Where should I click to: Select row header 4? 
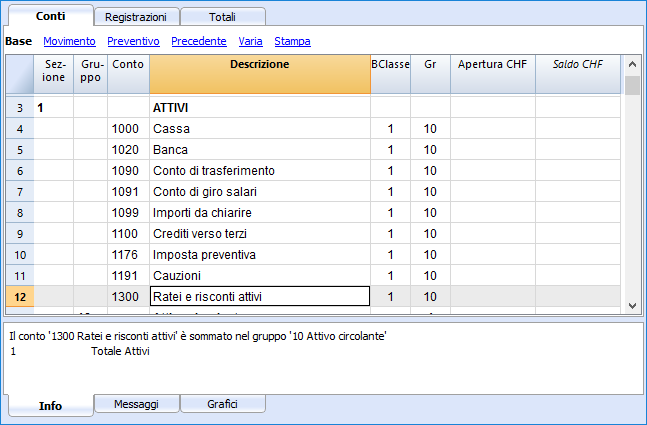(19, 129)
